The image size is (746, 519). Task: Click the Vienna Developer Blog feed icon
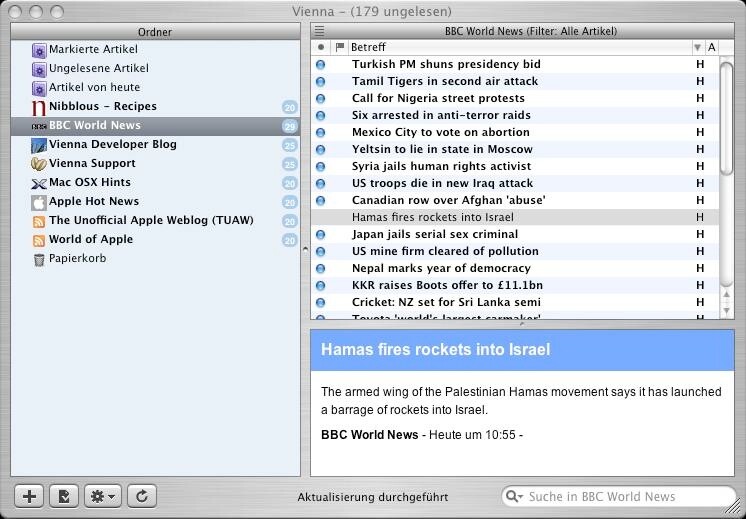39,145
